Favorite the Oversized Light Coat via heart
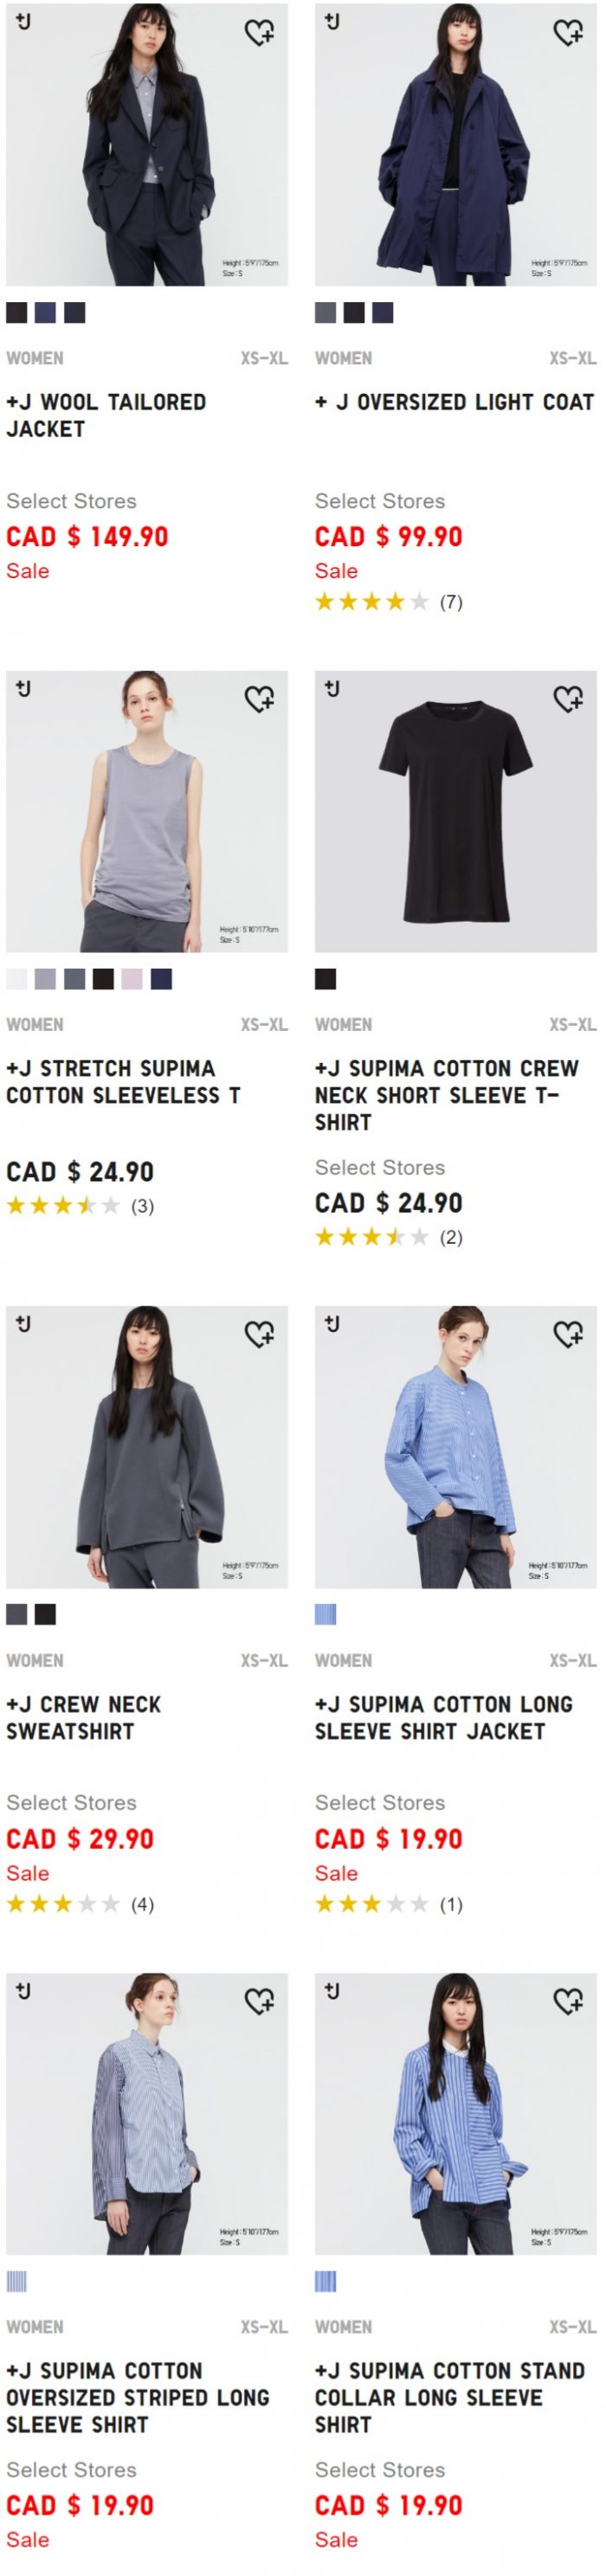Image resolution: width=606 pixels, height=2576 pixels. 569,33
